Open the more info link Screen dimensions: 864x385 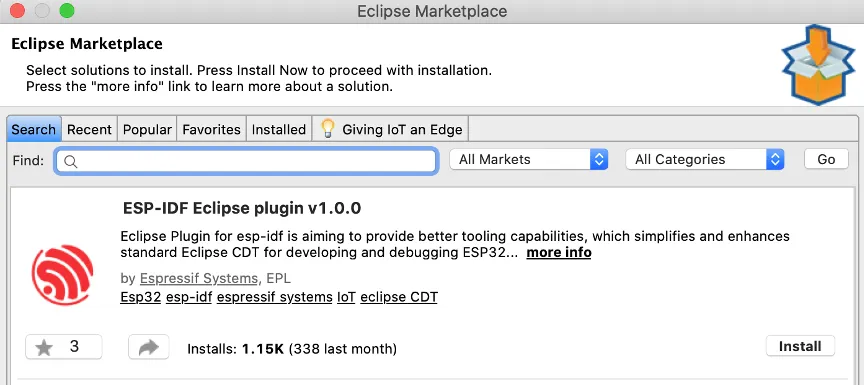point(559,253)
